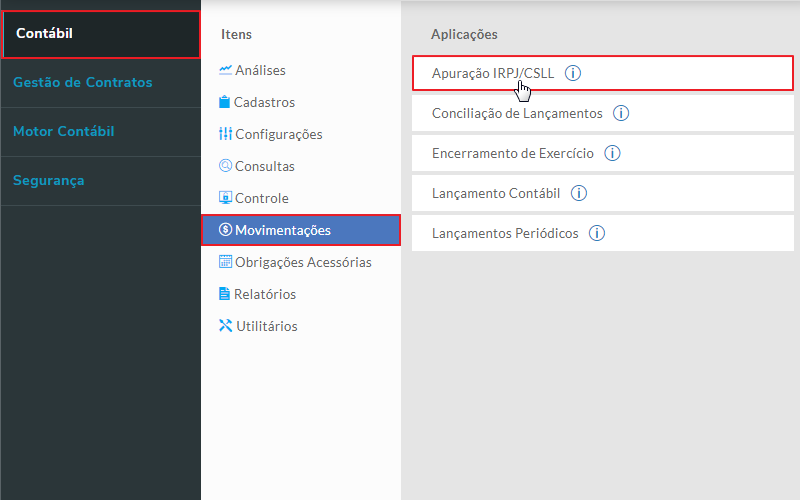Open info icon for Lançamento Contábil

click(578, 193)
